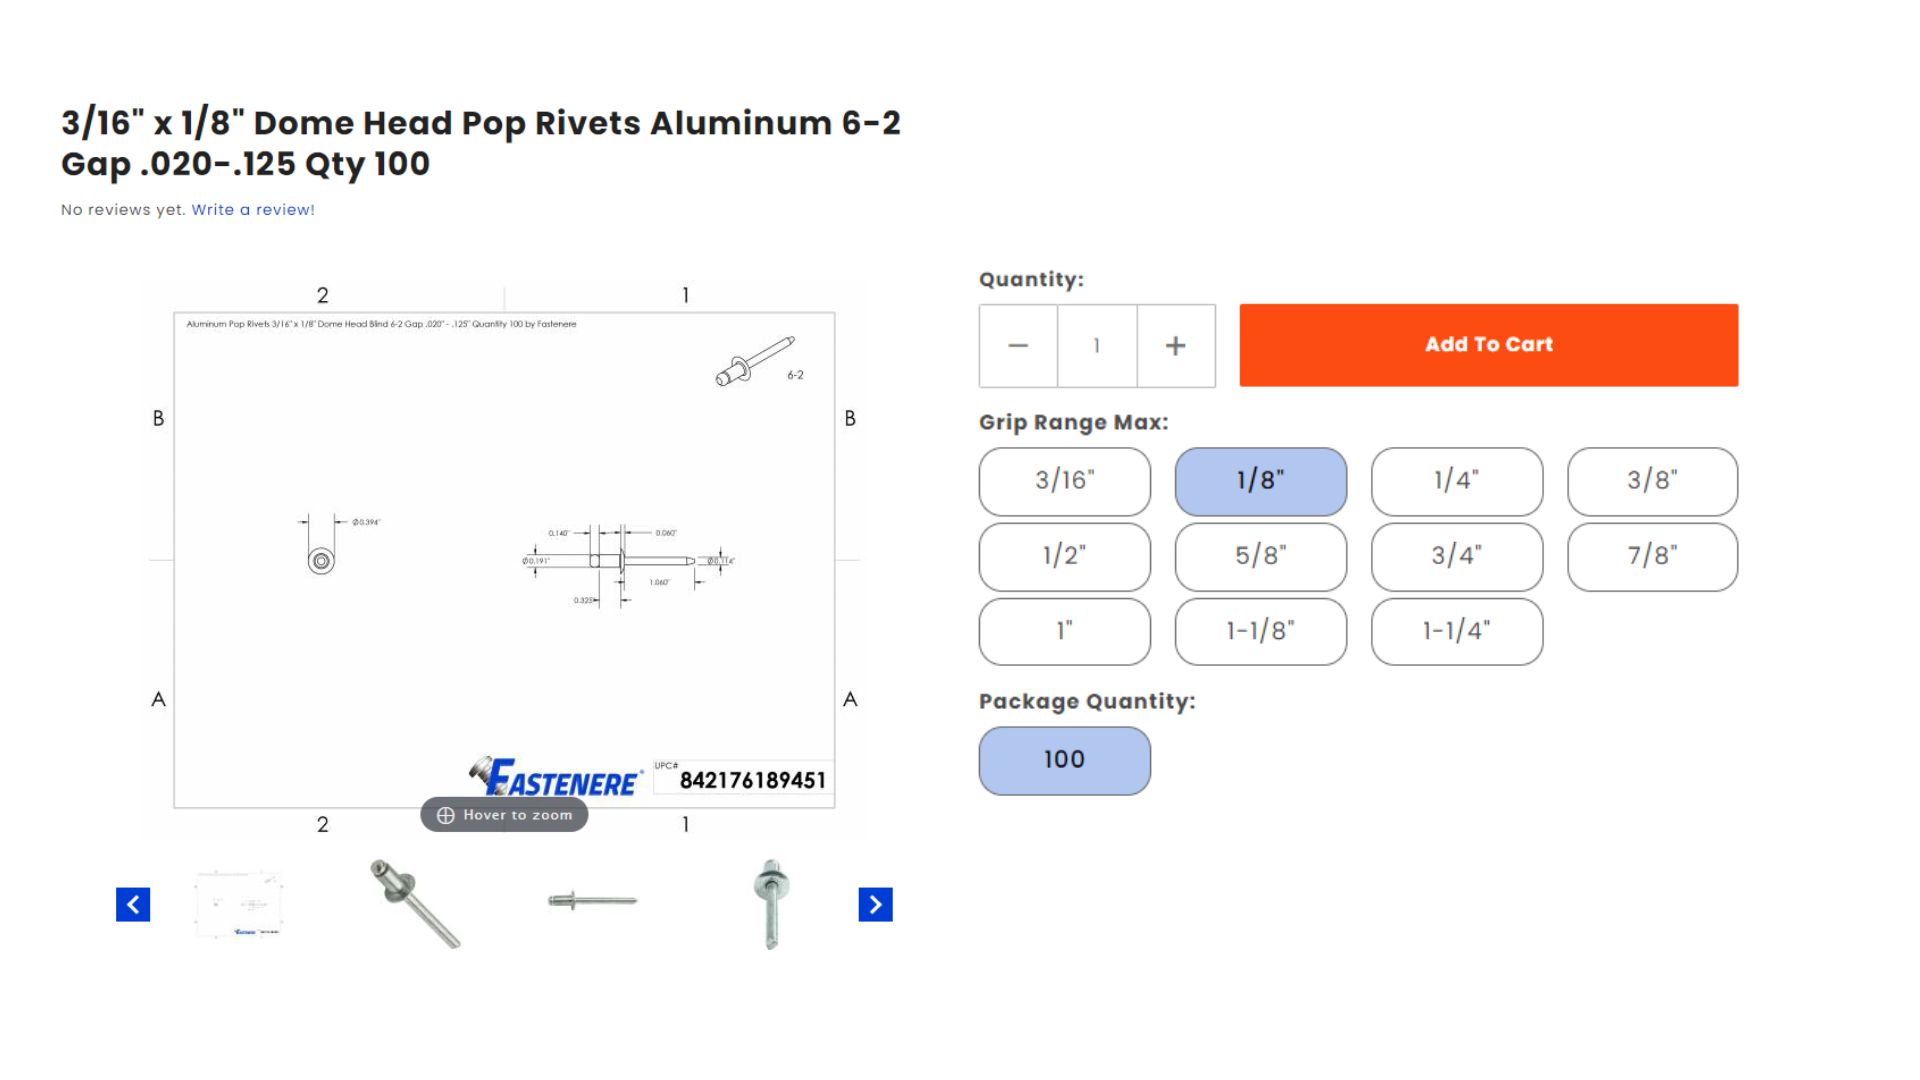1920x1080 pixels.
Task: Increase quantity with the plus button
Action: pyautogui.click(x=1174, y=345)
